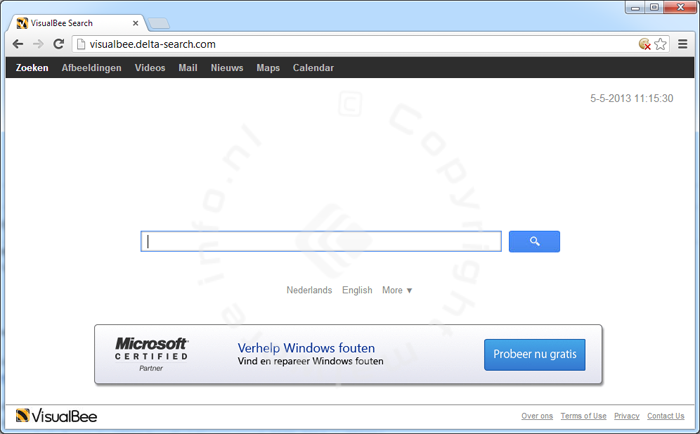This screenshot has width=700, height=434.
Task: Open the Over ons footer link
Action: pyautogui.click(x=537, y=416)
